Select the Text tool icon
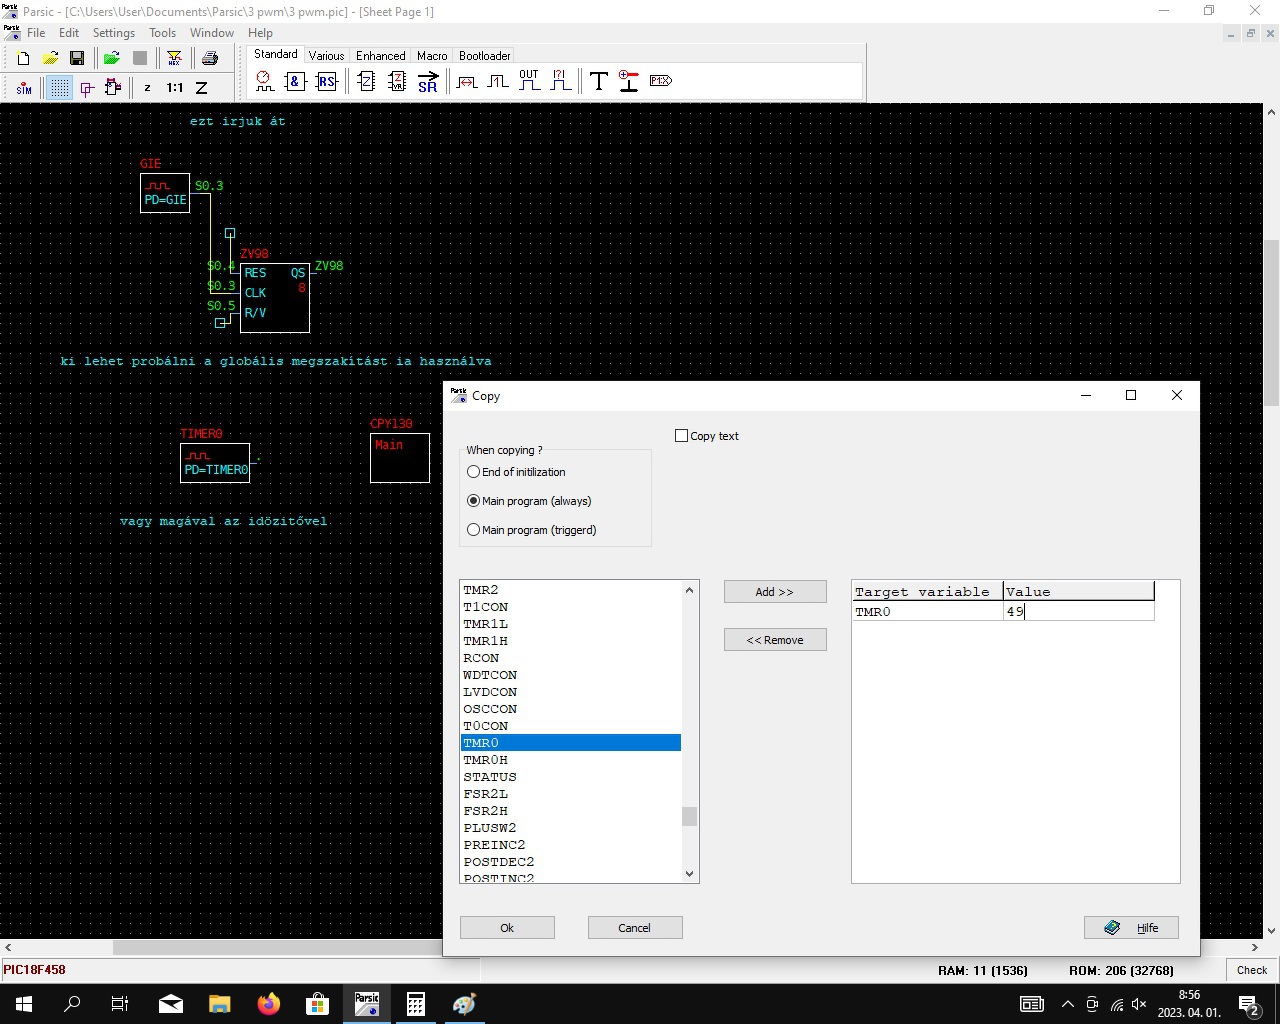The height and width of the screenshot is (1024, 1280). coord(599,82)
